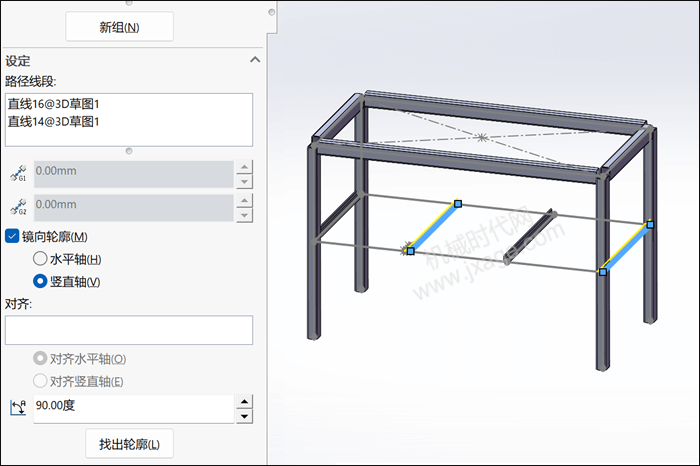Select the blue handle at right leg bottom
Screen dimensions: 700x466
coord(603,272)
